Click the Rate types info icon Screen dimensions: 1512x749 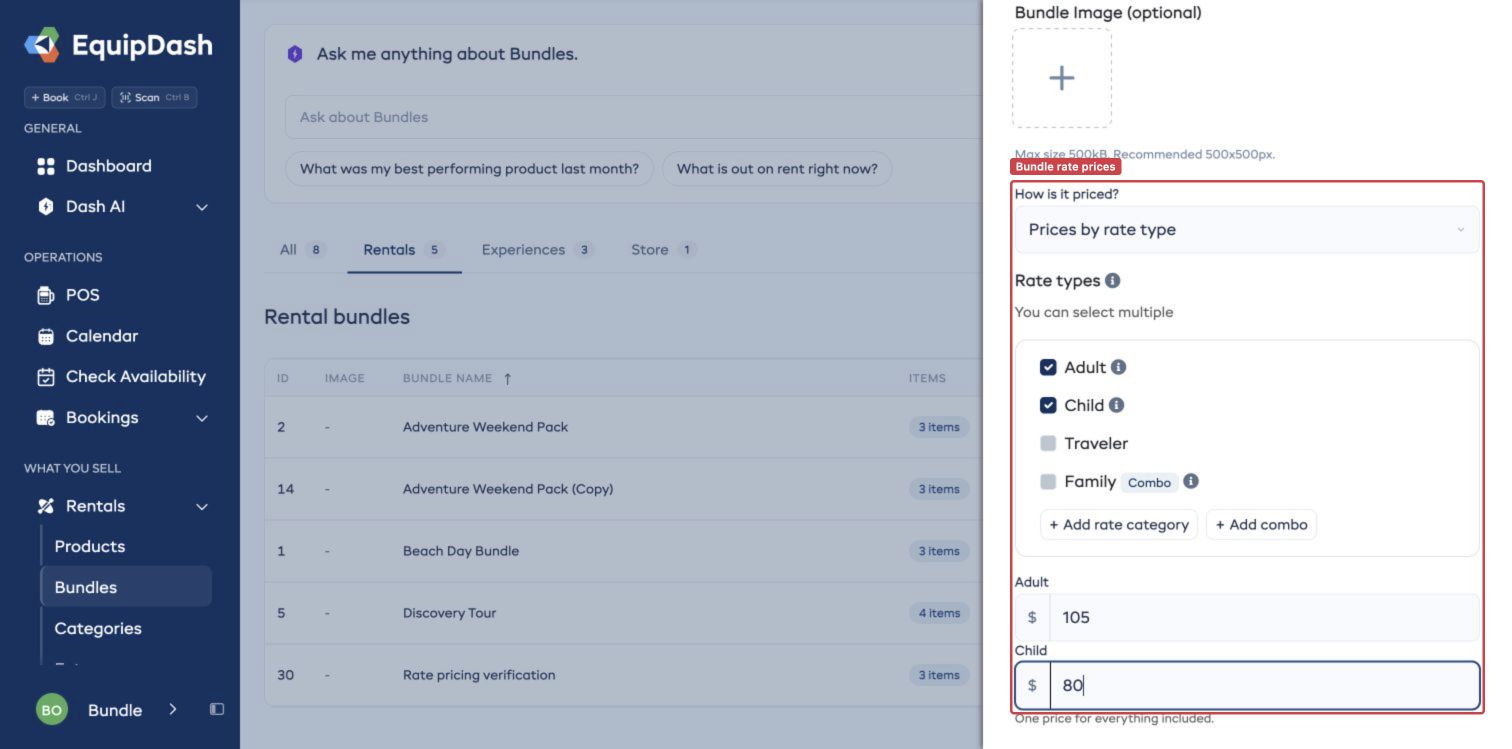tap(1113, 281)
